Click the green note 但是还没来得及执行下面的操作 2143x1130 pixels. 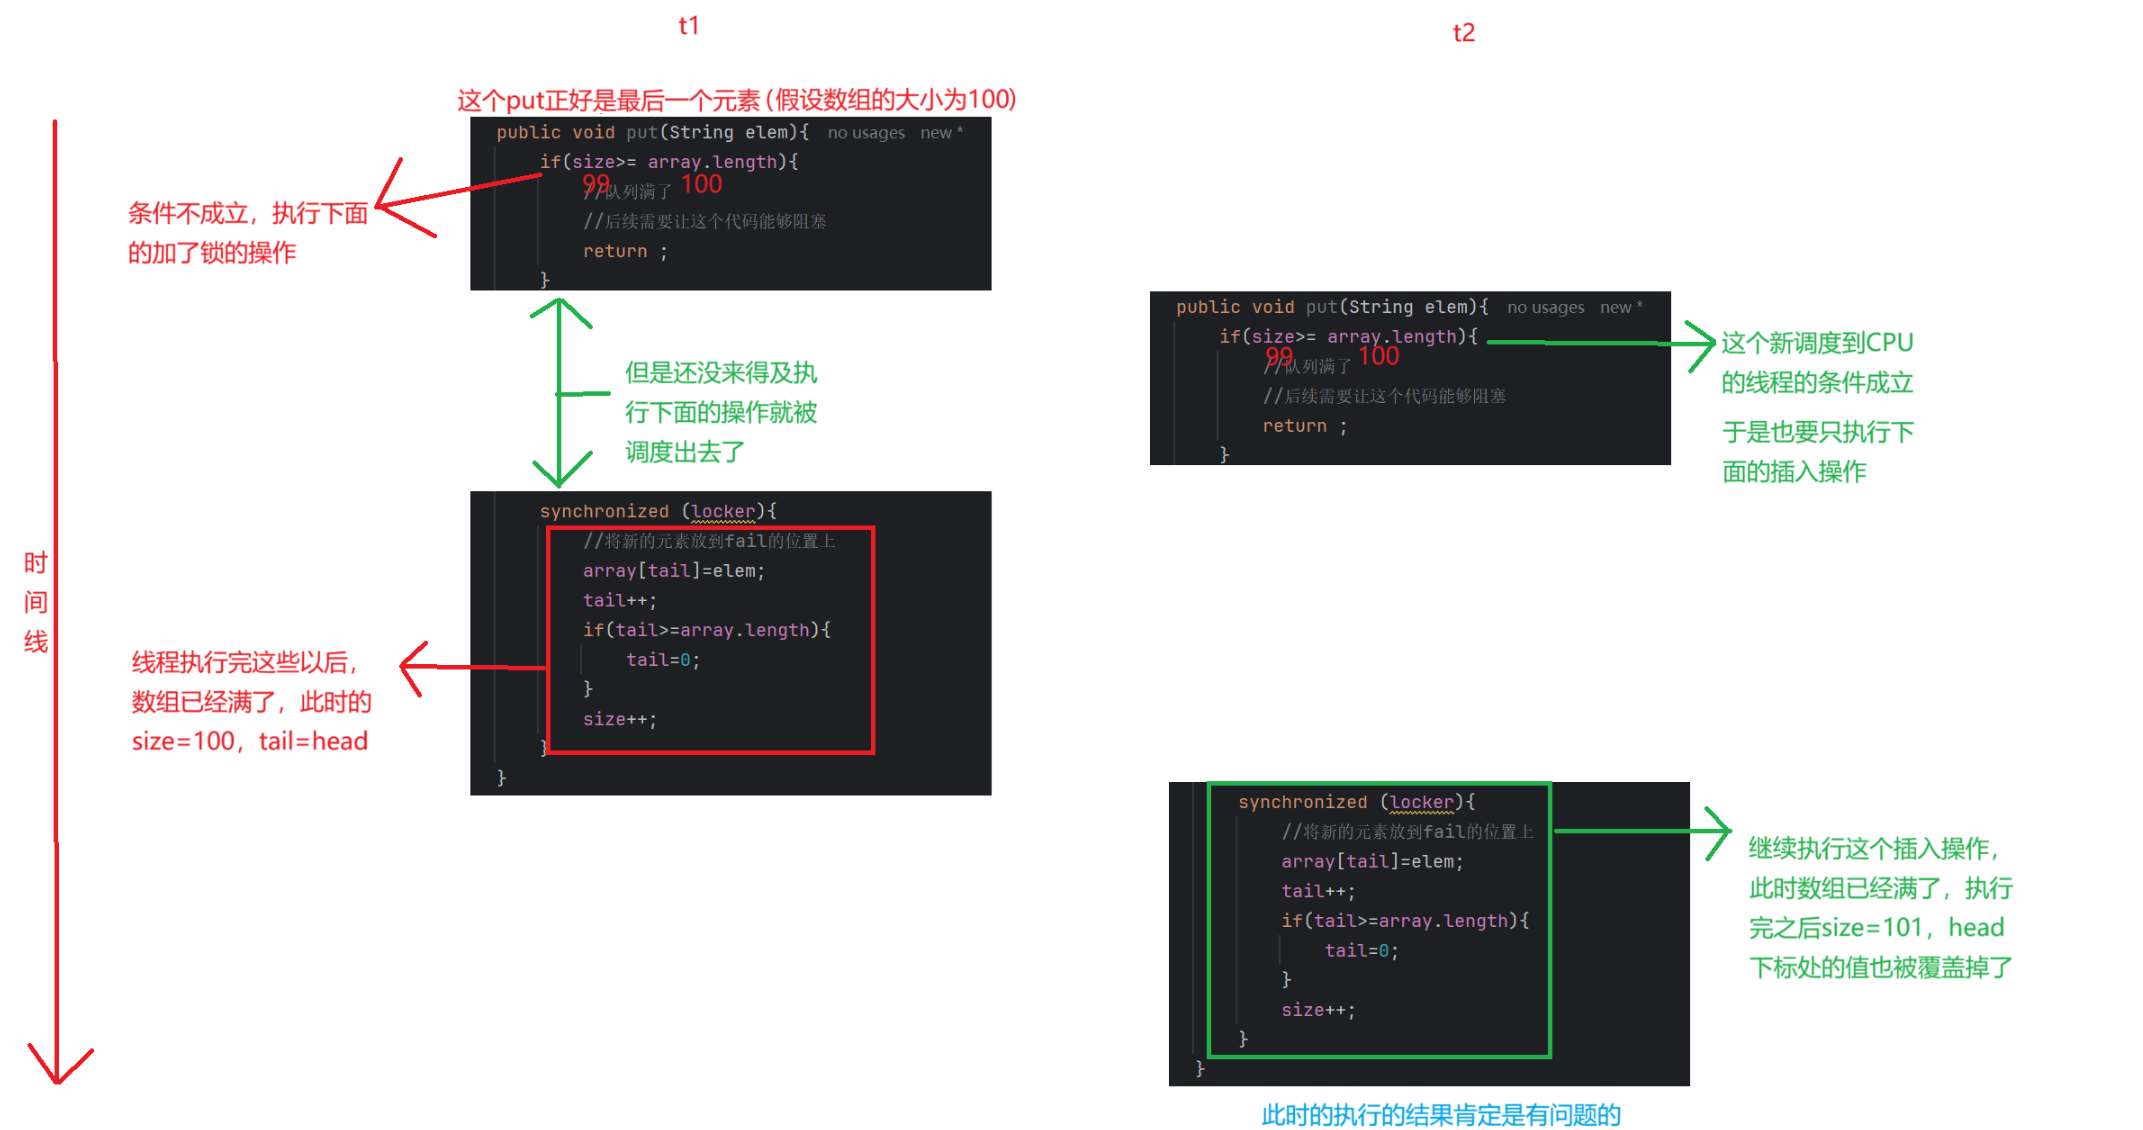tap(720, 412)
